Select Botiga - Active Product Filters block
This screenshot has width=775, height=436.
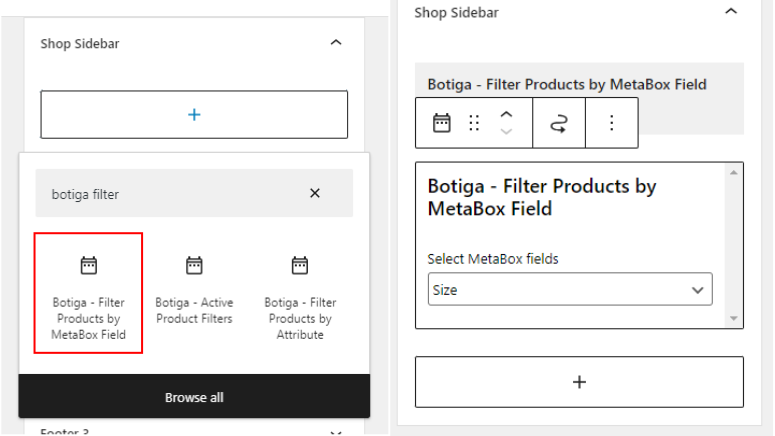[194, 290]
